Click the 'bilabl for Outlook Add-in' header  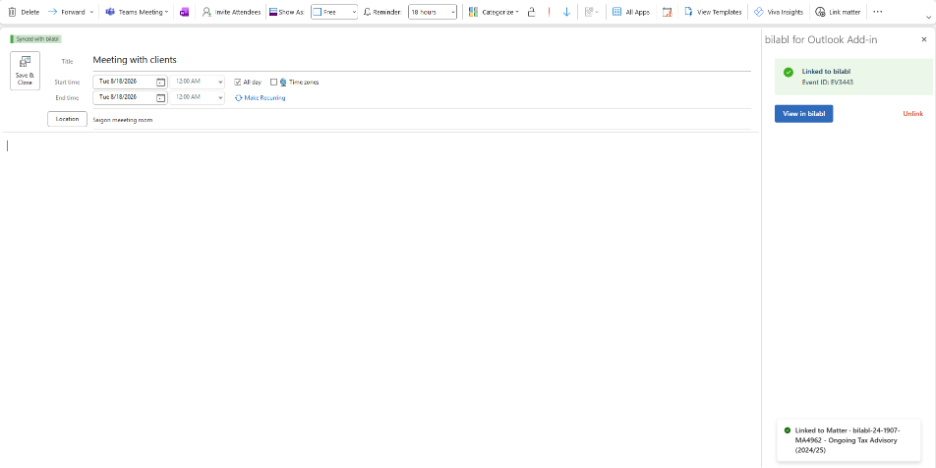821,39
